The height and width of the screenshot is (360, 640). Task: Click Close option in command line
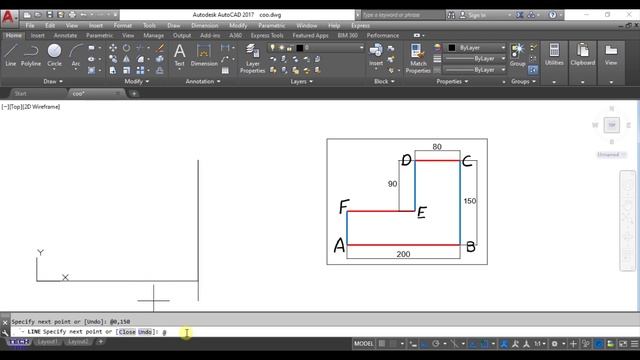click(127, 332)
